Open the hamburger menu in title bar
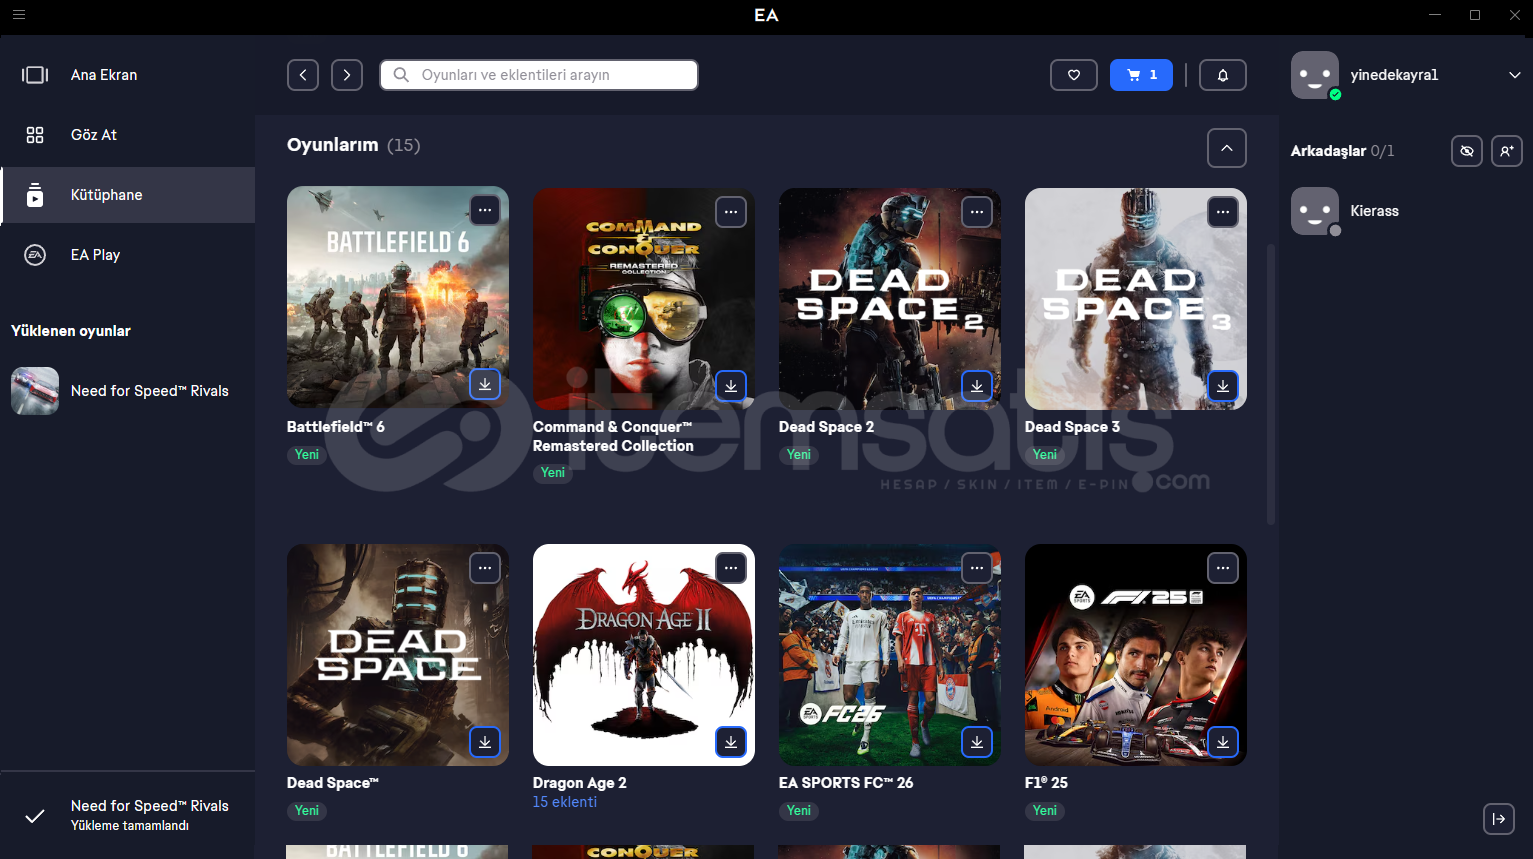The image size is (1533, 859). click(x=19, y=15)
